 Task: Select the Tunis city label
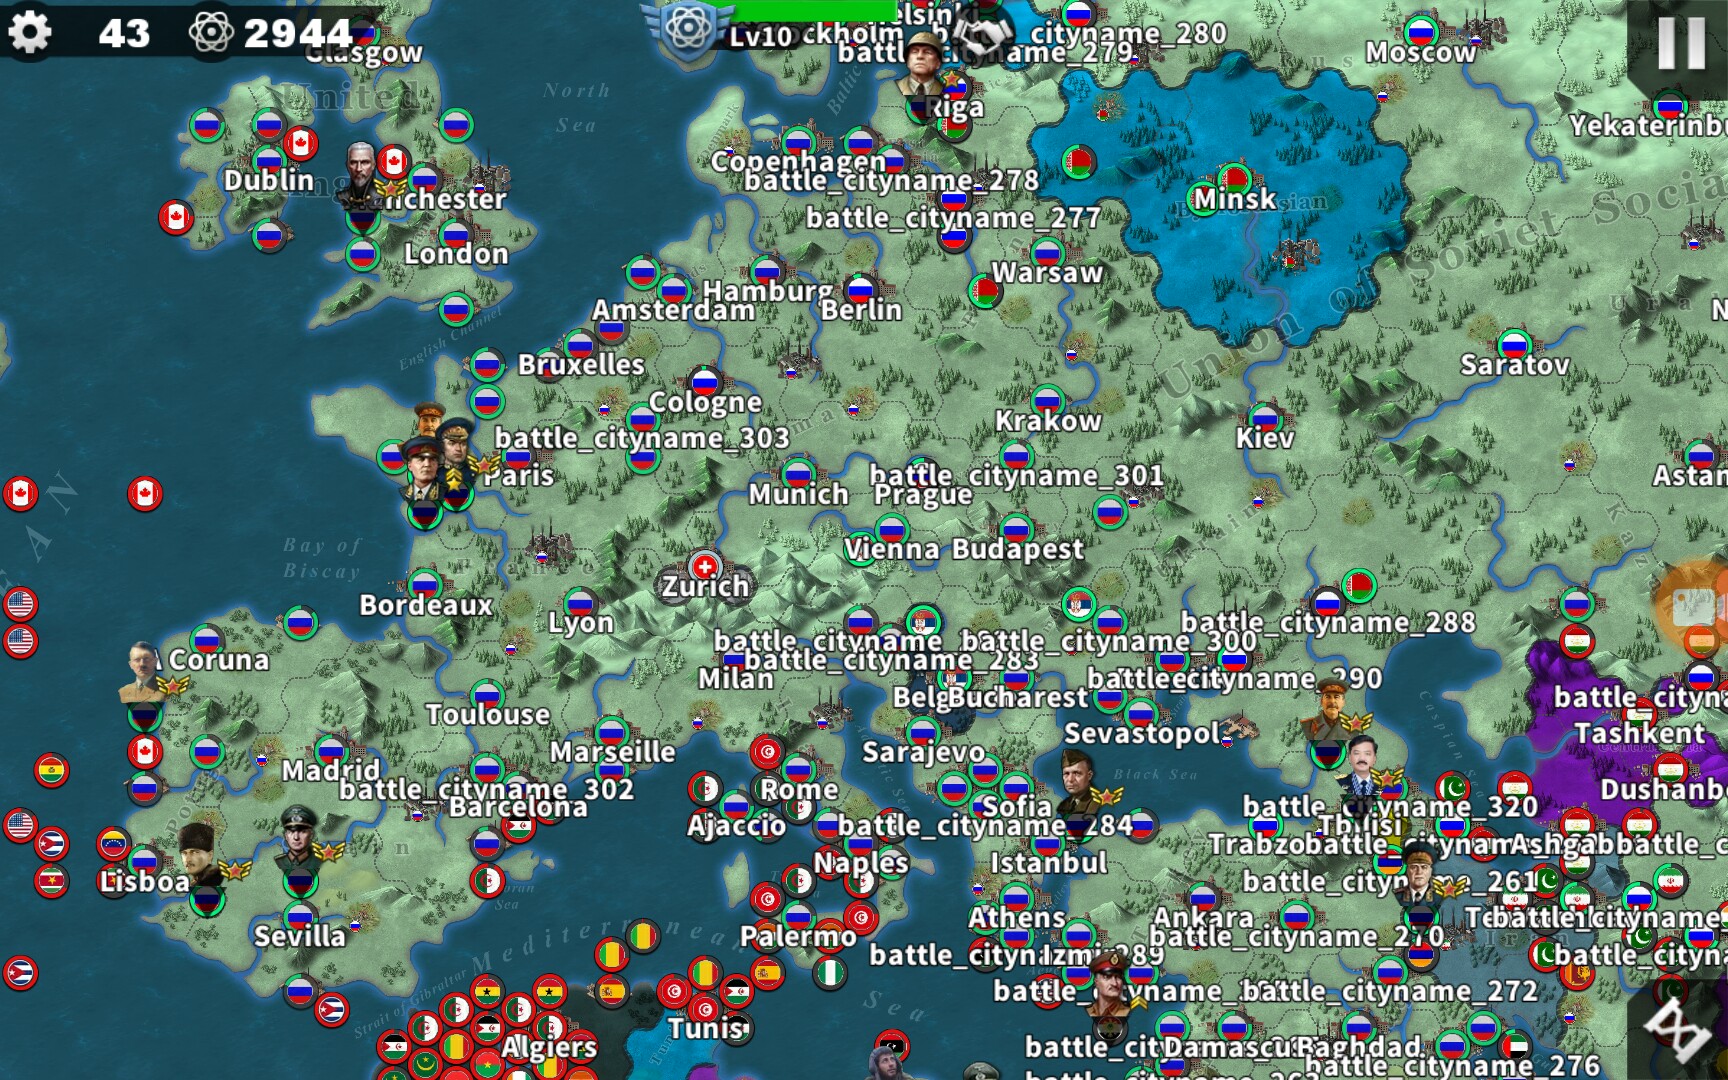706,1028
